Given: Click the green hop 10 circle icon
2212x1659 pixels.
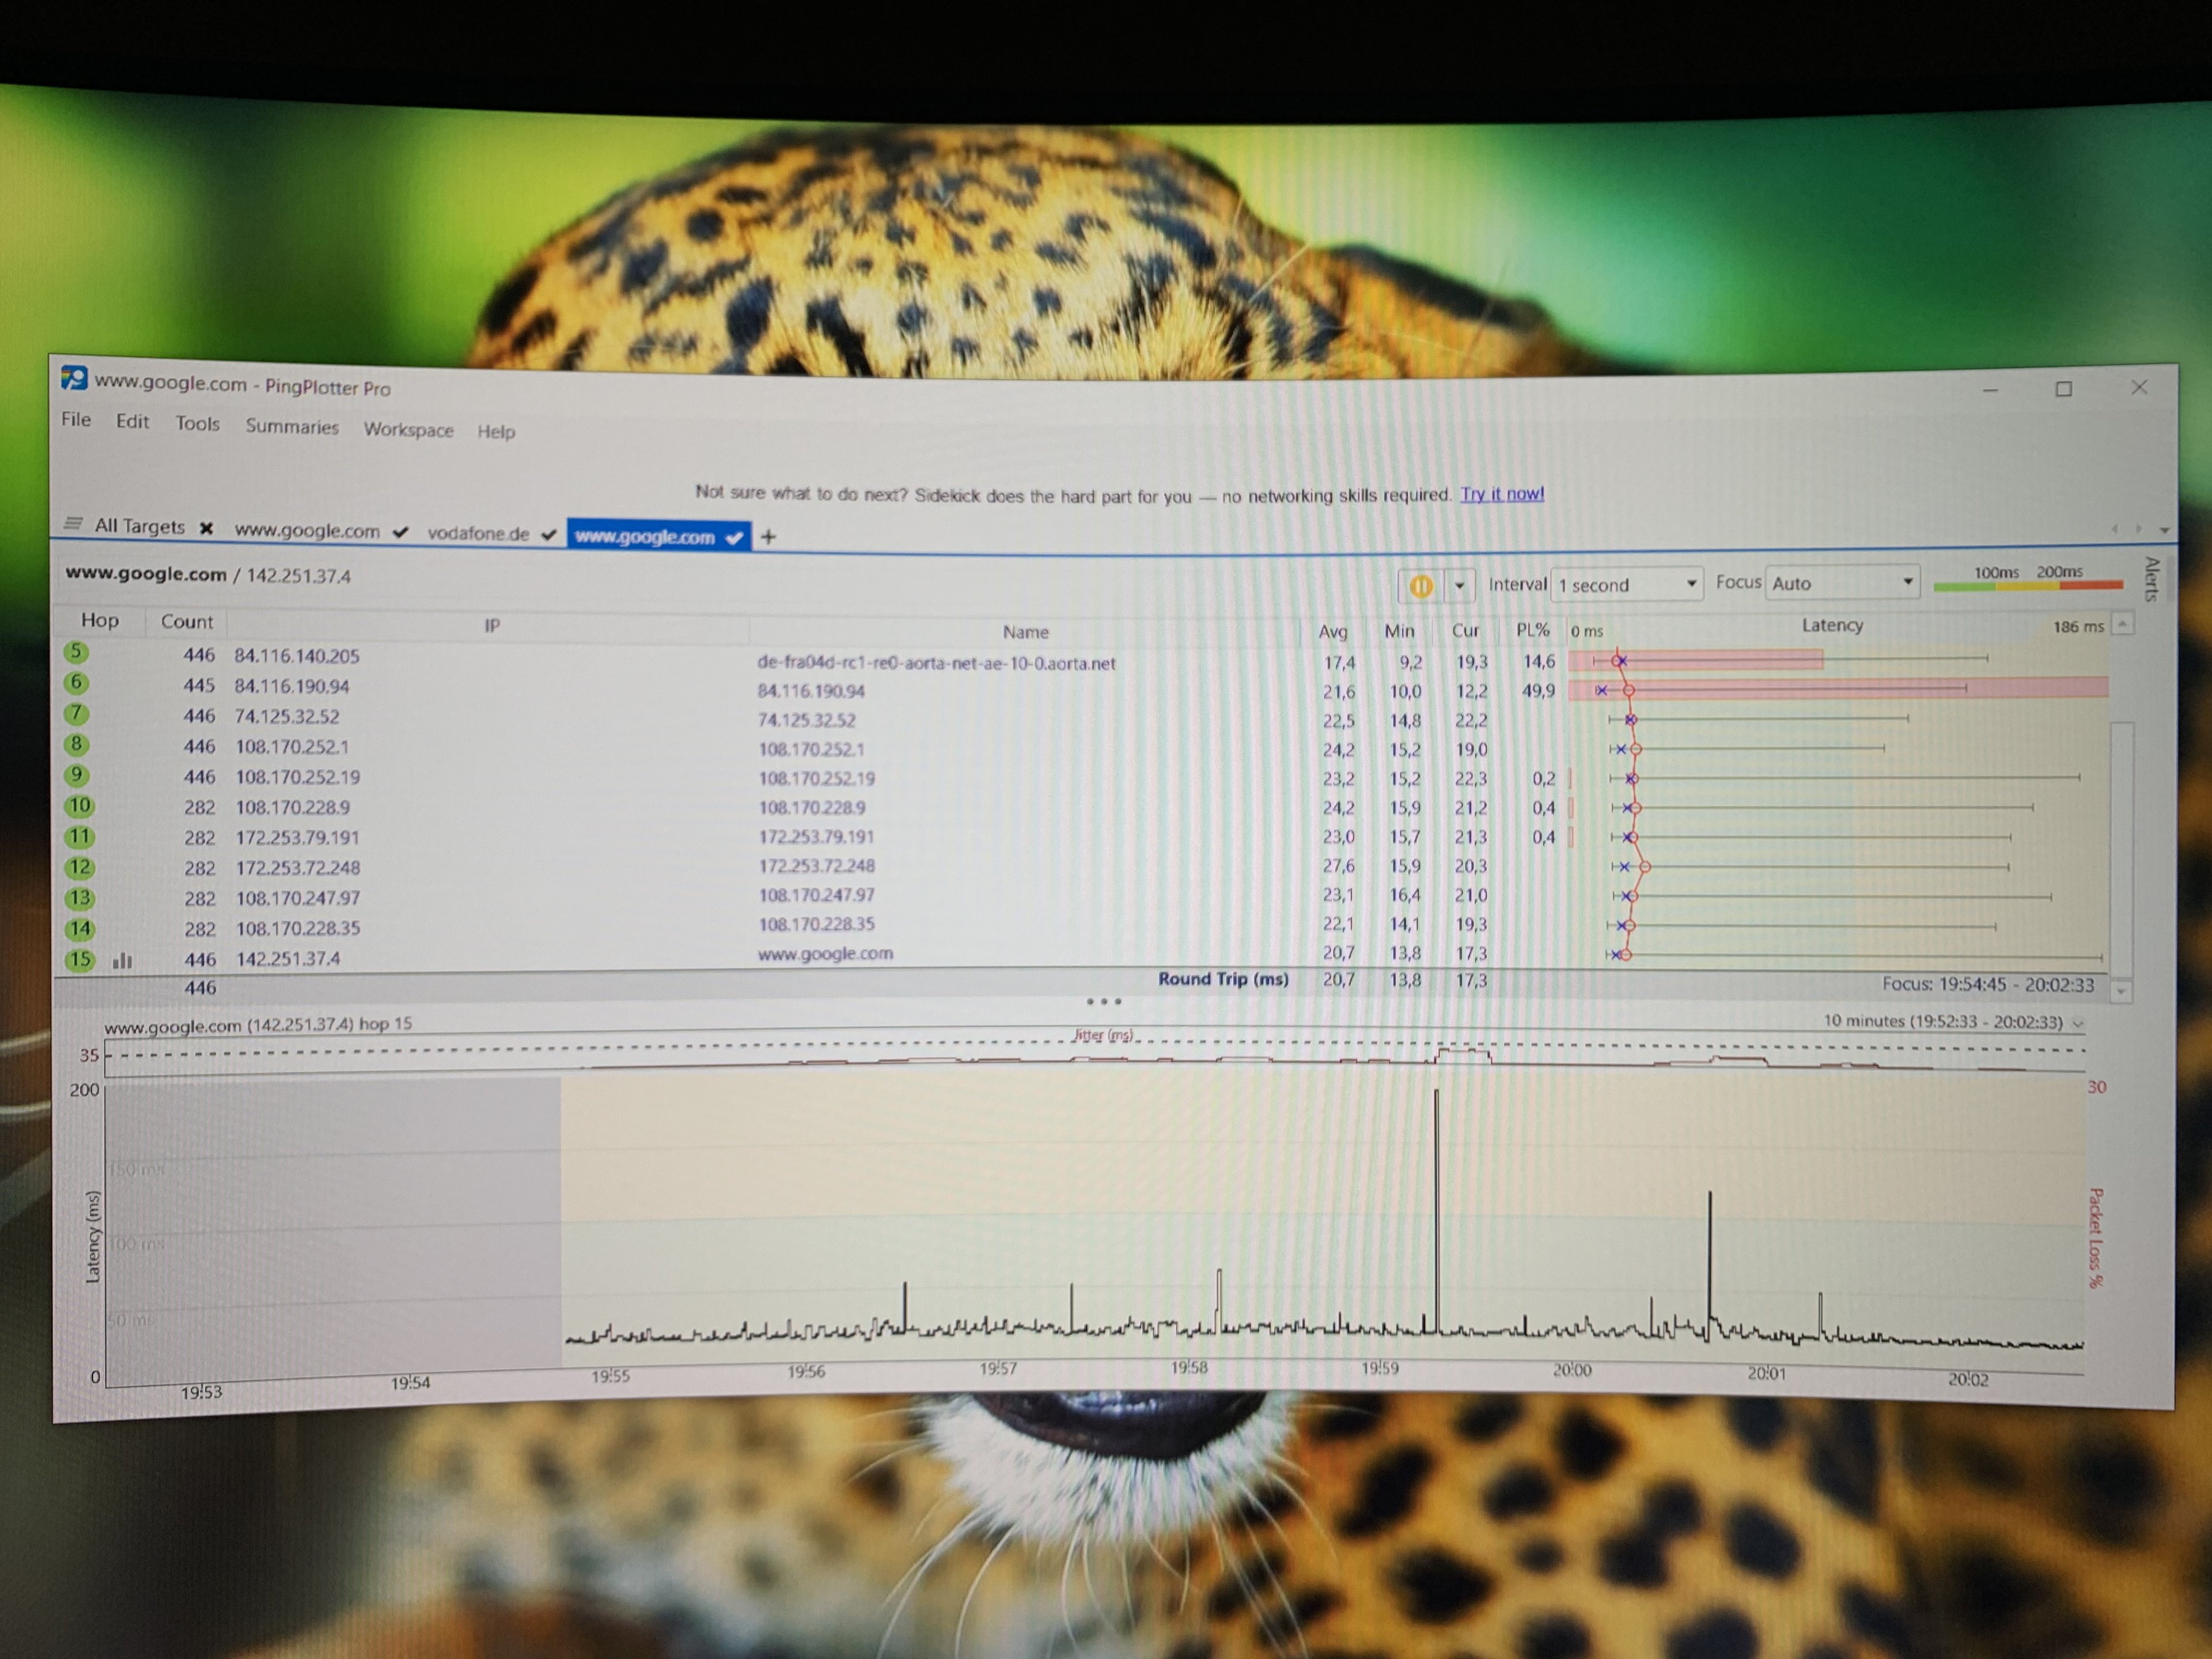Looking at the screenshot, I should click(79, 806).
